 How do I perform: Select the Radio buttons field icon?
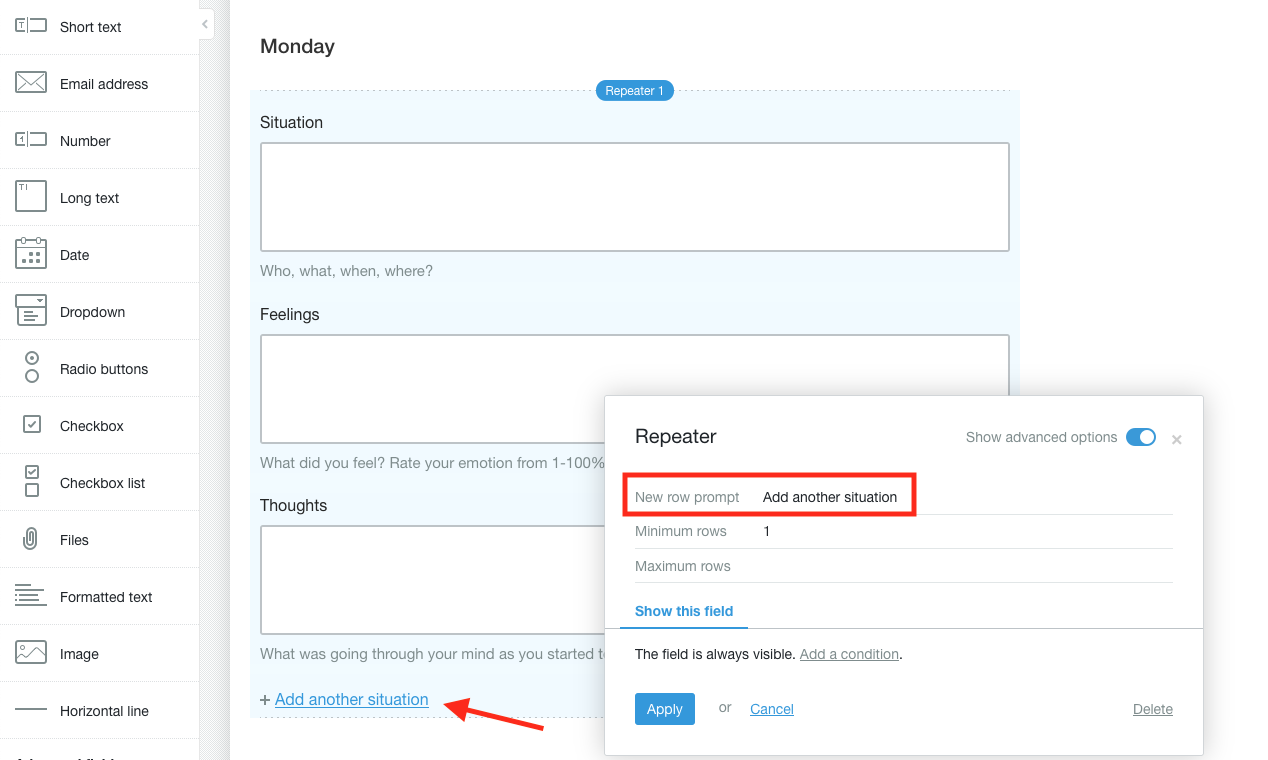pyautogui.click(x=32, y=367)
